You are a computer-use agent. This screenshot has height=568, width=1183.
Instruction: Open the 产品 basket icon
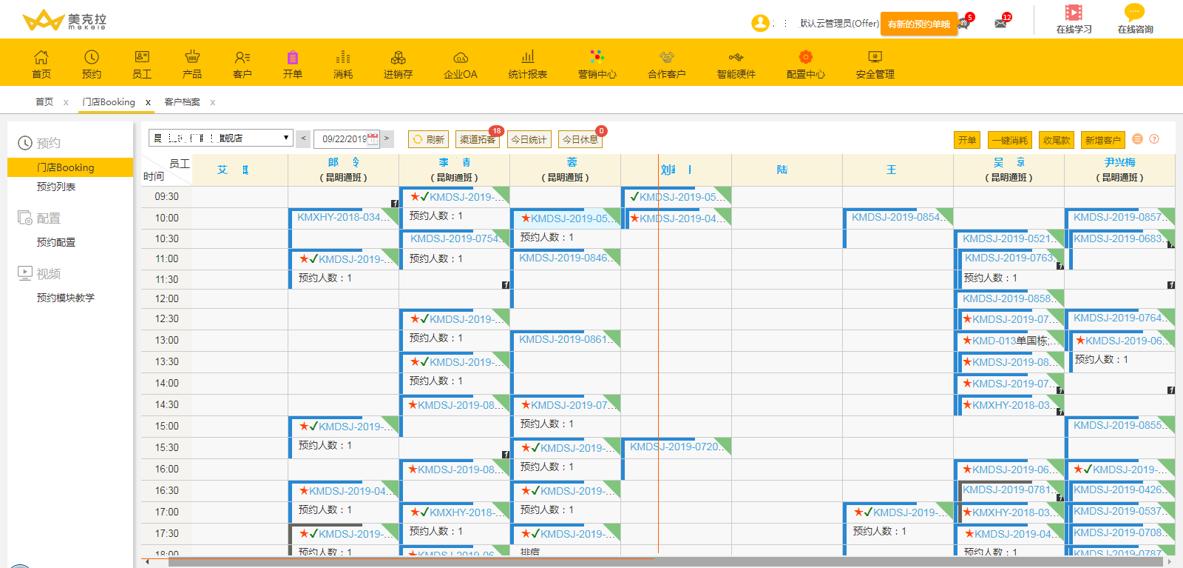[192, 58]
